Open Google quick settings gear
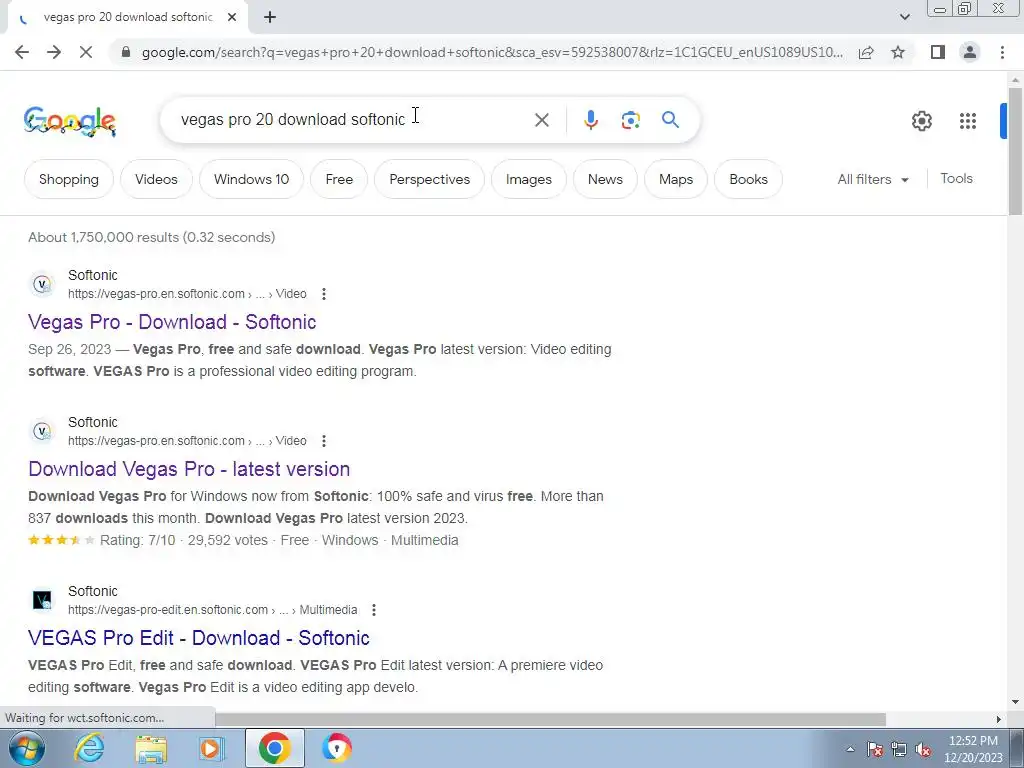1024x768 pixels. point(921,121)
